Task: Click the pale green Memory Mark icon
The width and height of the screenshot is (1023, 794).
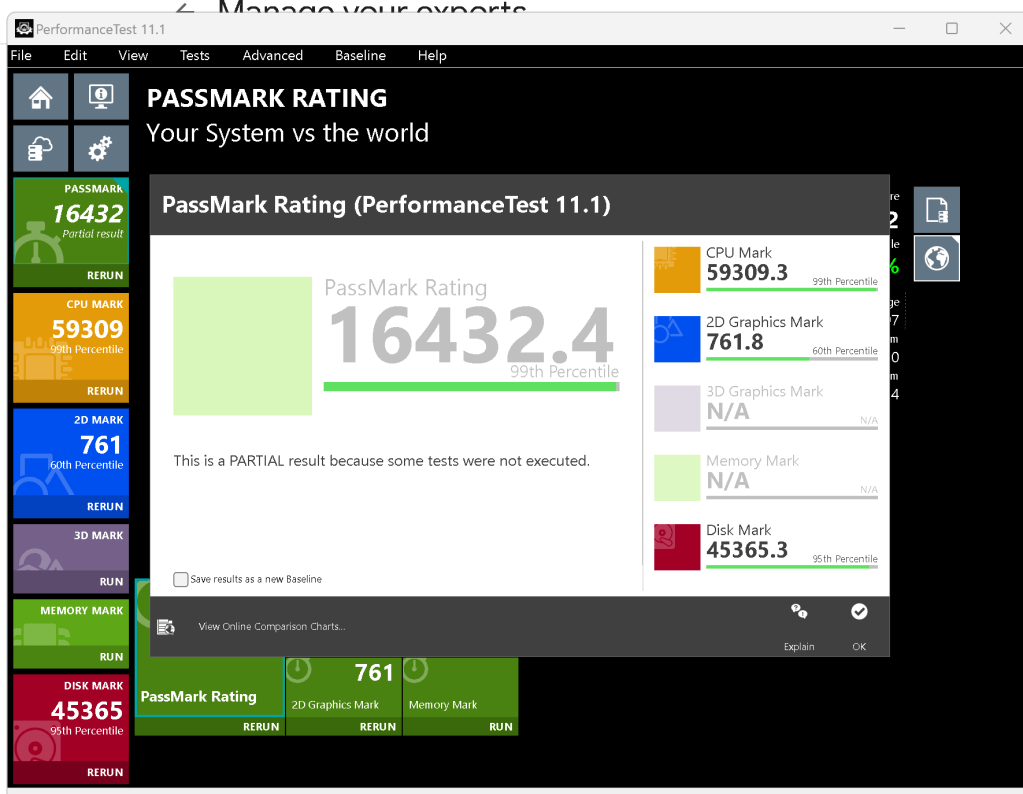Action: point(677,478)
